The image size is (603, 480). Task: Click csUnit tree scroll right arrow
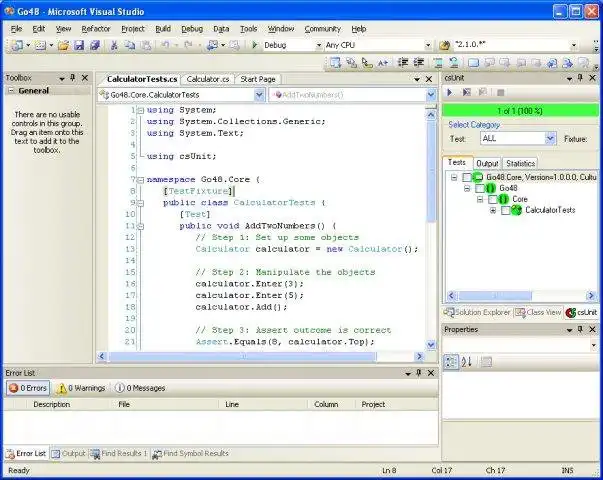point(591,296)
